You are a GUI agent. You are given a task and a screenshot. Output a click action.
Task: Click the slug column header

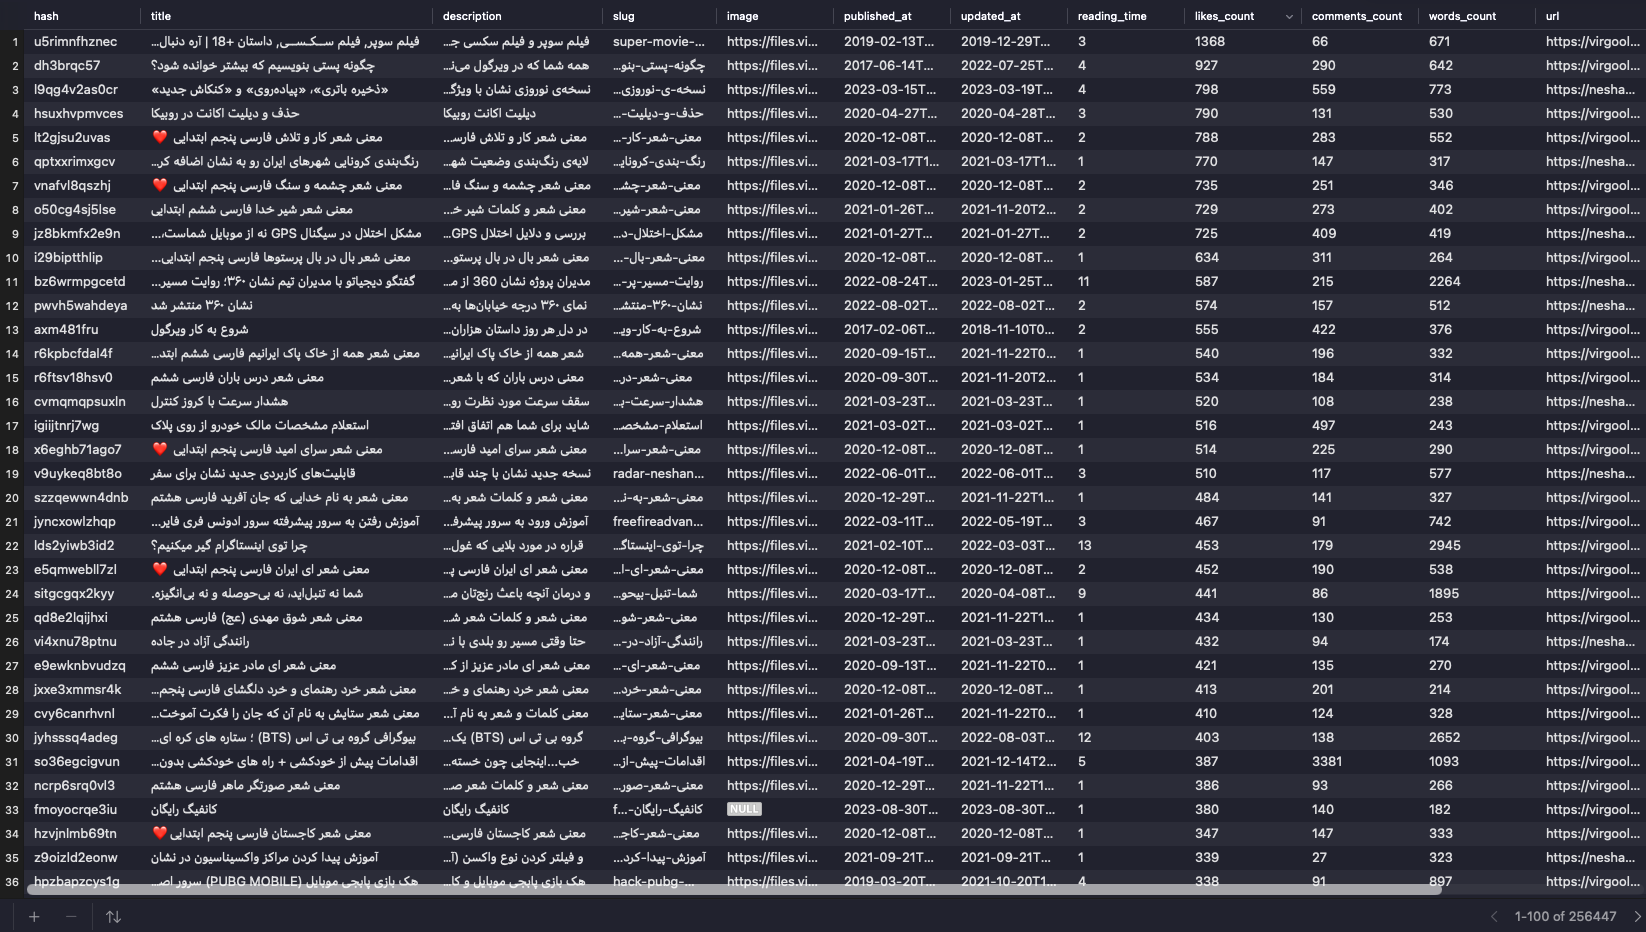click(624, 16)
